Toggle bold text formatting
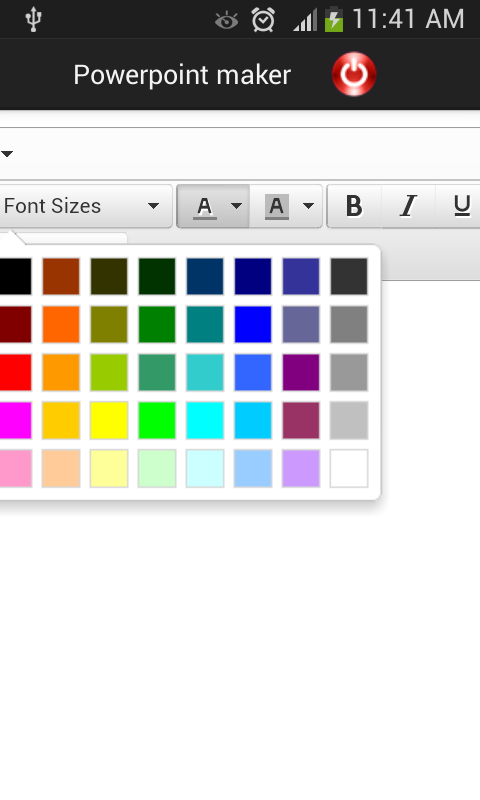The height and width of the screenshot is (800, 480). pos(354,206)
